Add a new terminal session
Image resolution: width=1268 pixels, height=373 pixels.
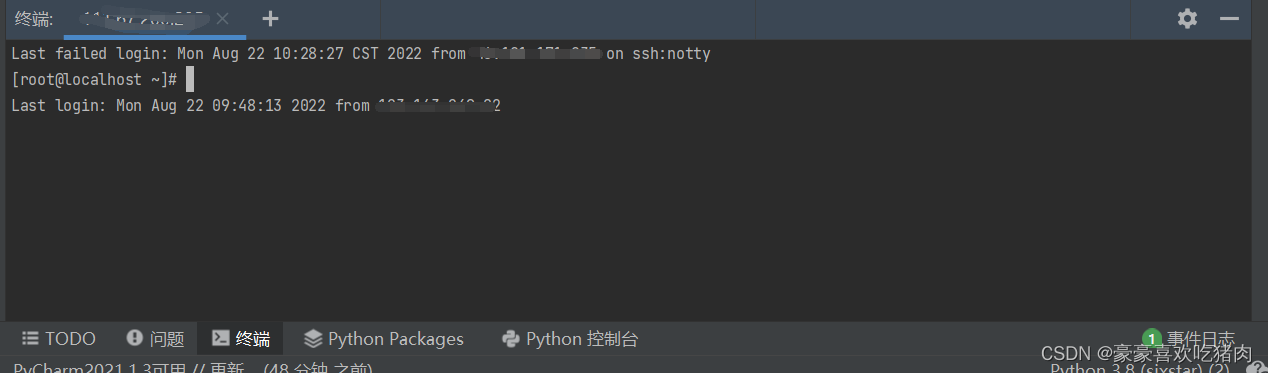tap(270, 18)
